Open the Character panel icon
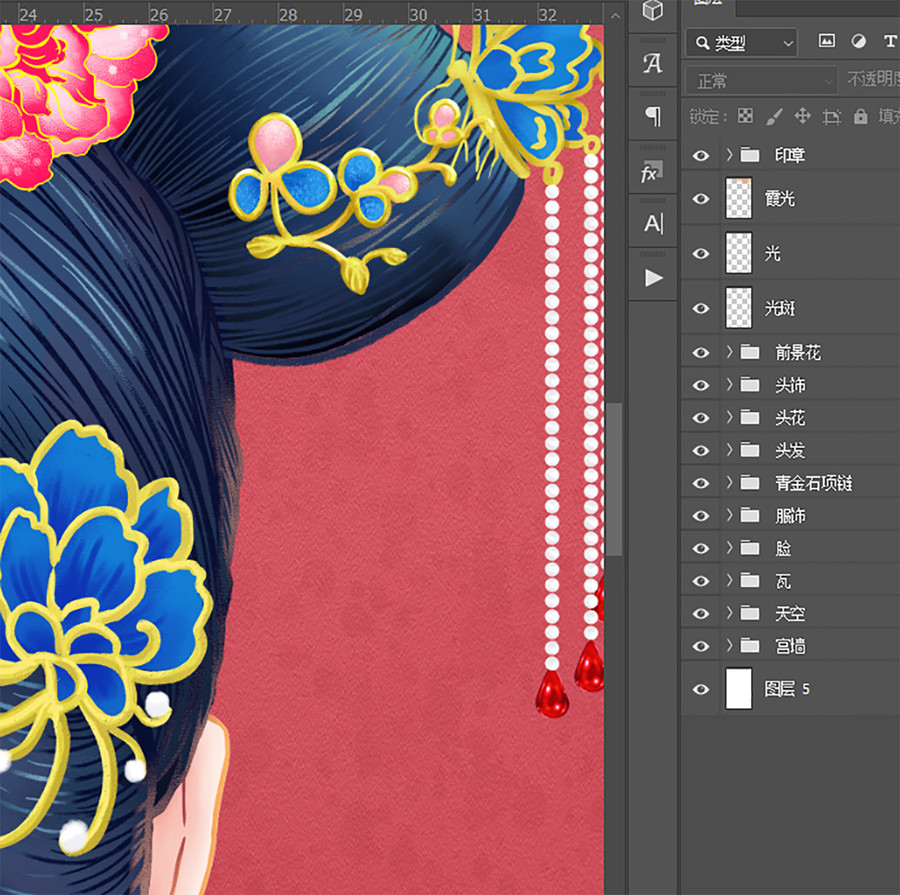 (x=653, y=223)
